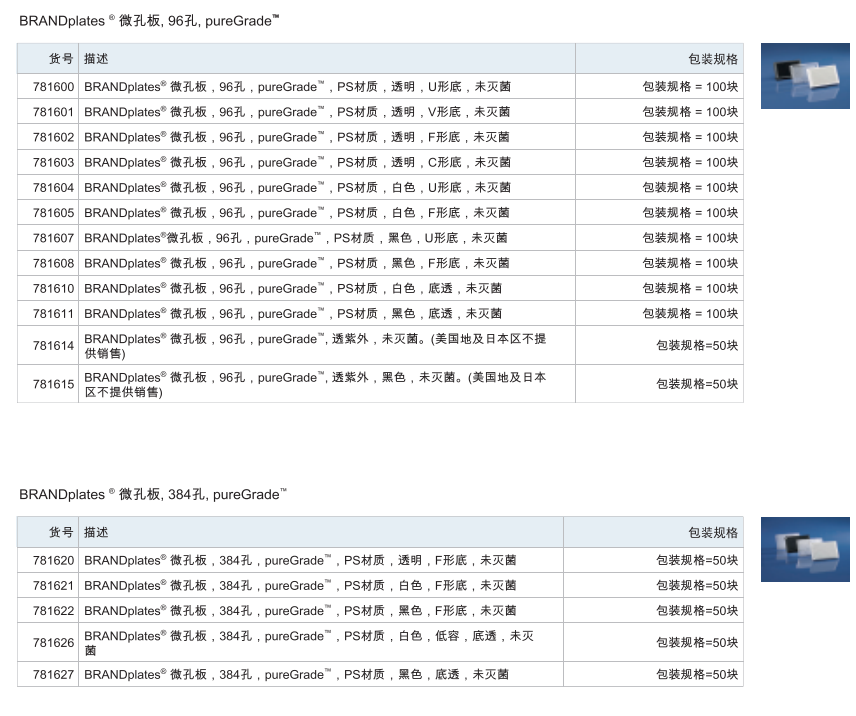Click 包装规格 = 100块 in row 781607
Screen dimensions: 856x716
(690, 238)
